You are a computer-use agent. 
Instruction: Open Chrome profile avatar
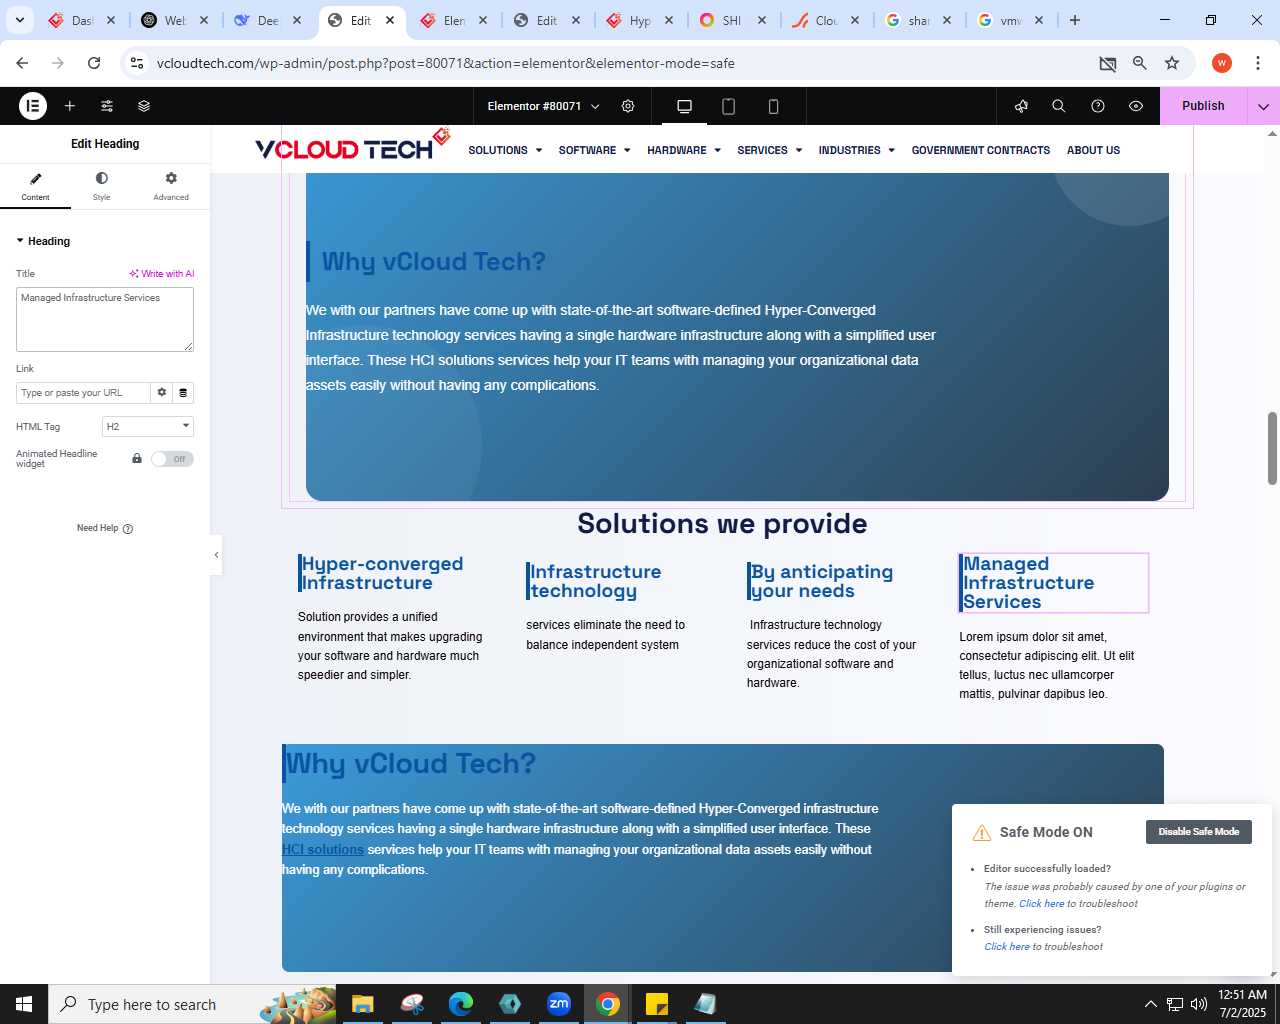[x=1222, y=63]
